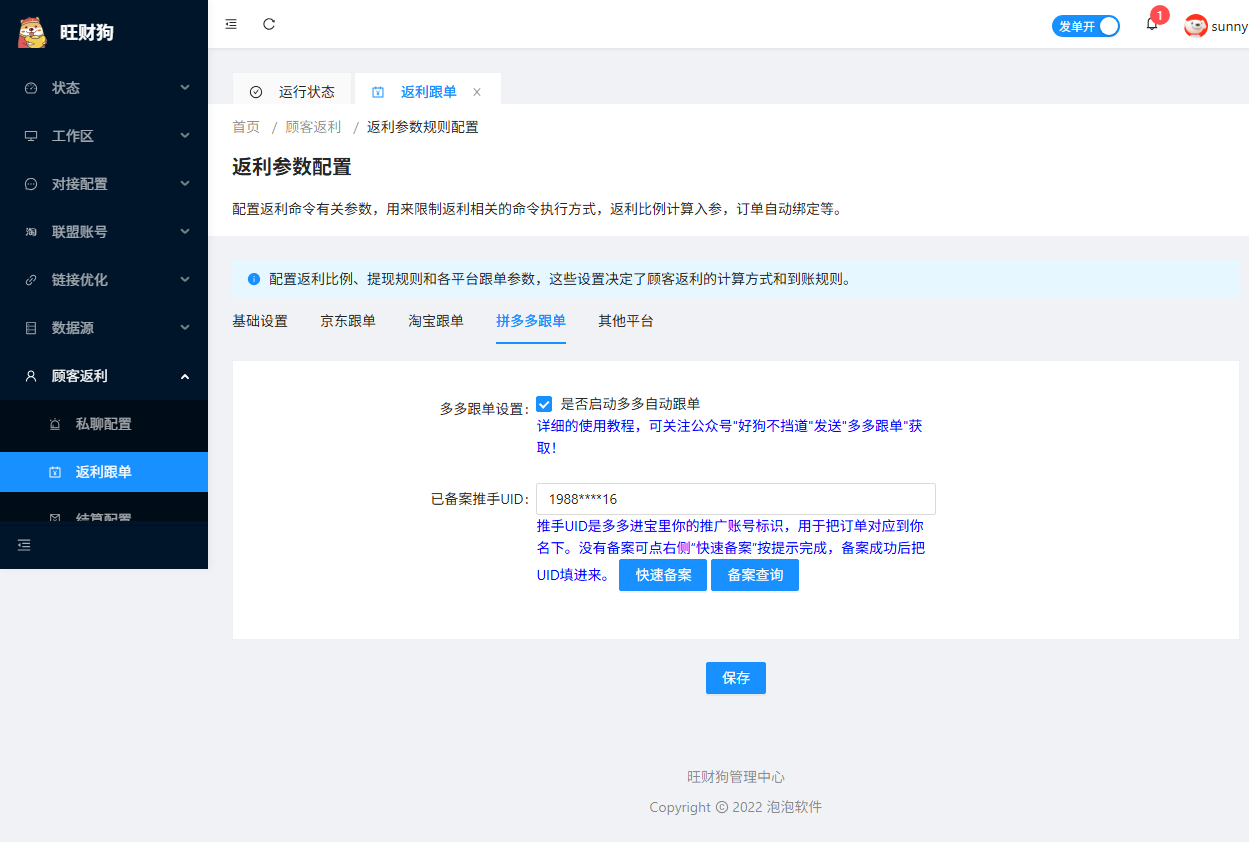Expand the 状态 menu chevron
This screenshot has width=1249, height=842.
pos(185,88)
